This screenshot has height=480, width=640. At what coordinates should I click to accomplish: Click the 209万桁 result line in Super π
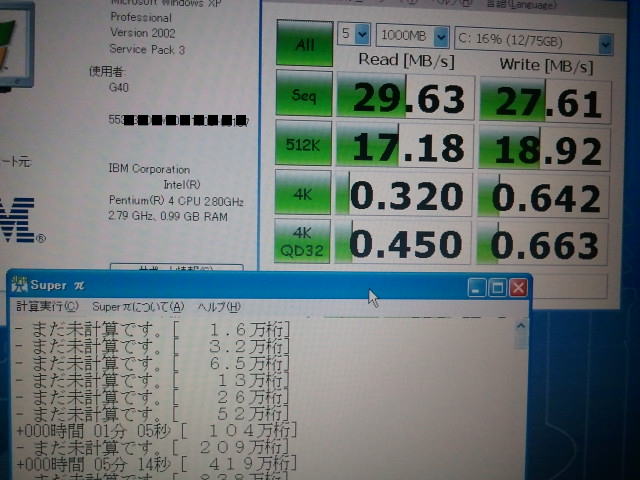[x=152, y=447]
